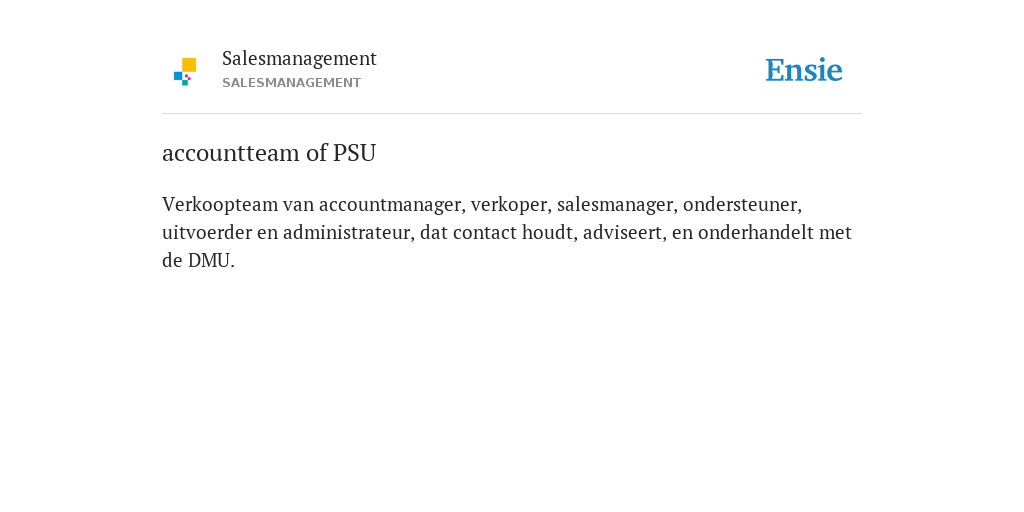Image resolution: width=1024 pixels, height=512 pixels.
Task: Click the word accountmanager in definition
Action: (392, 204)
